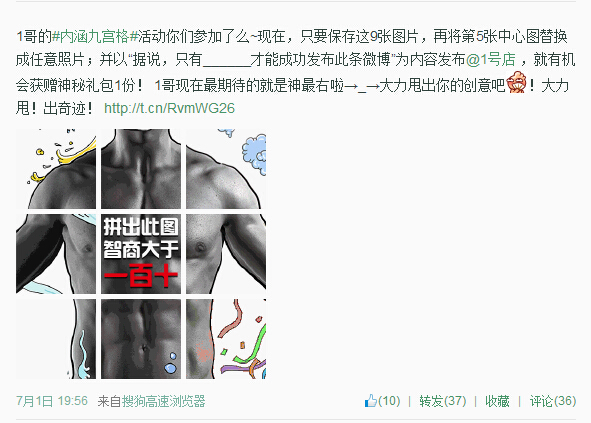Select middle-left tile showing arm
591x423 pixels.
(x=56, y=254)
